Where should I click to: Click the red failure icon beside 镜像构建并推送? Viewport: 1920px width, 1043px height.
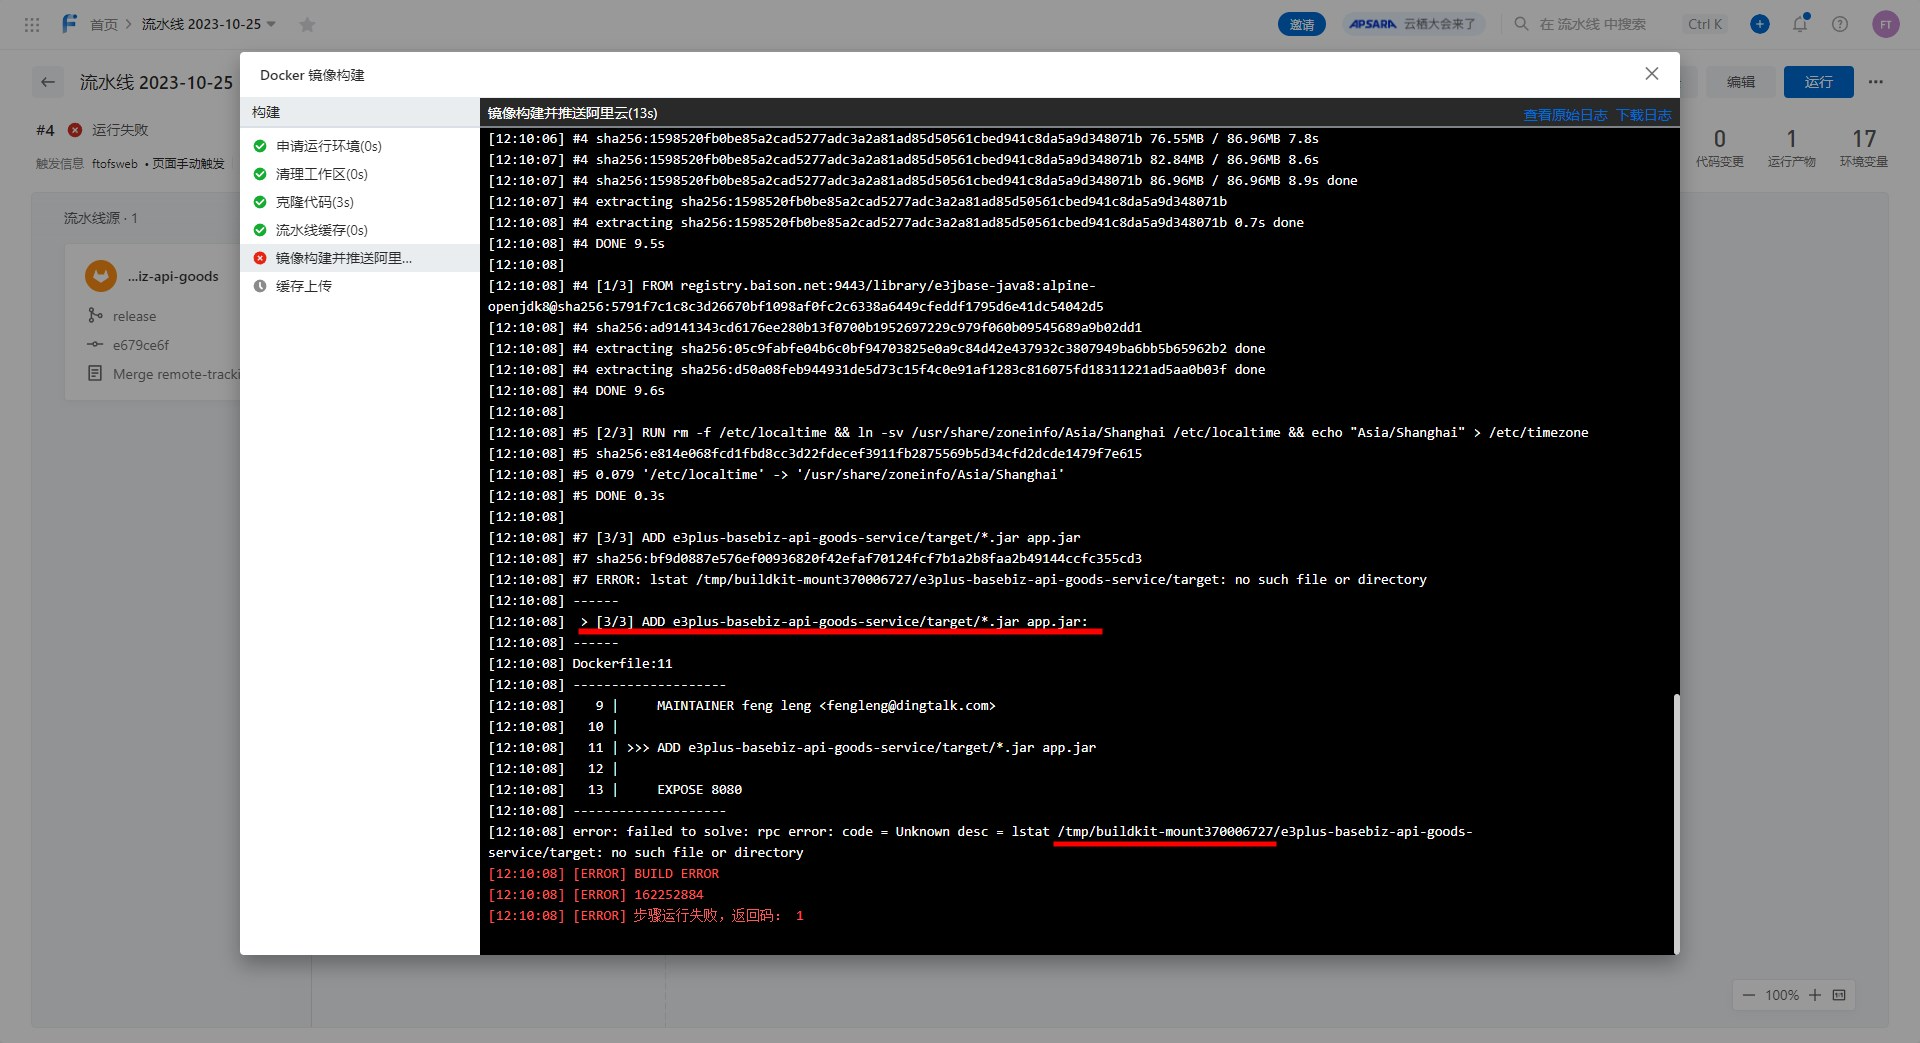pyautogui.click(x=260, y=258)
